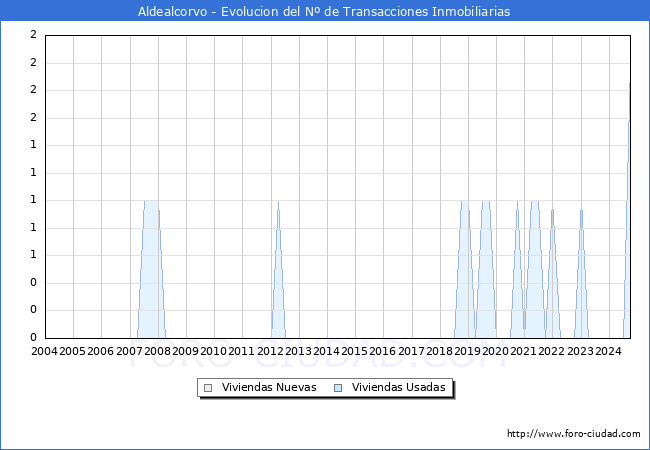Select the Viviendas Usadas legend label
Screen dimensions: 650x450
tap(398, 387)
